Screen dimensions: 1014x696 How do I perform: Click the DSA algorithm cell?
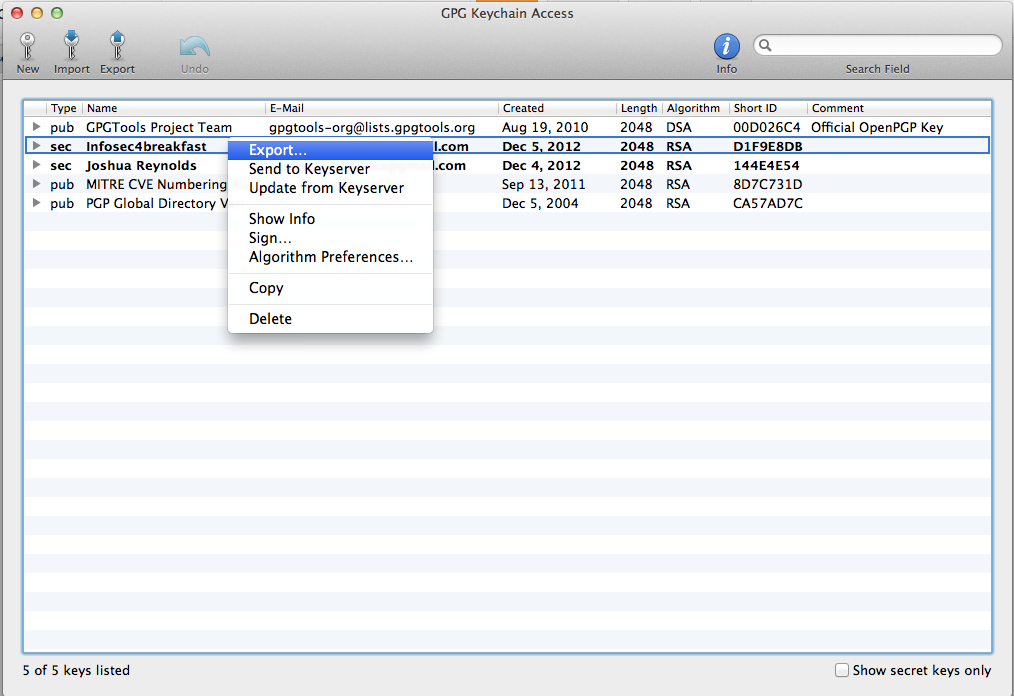tap(679, 127)
